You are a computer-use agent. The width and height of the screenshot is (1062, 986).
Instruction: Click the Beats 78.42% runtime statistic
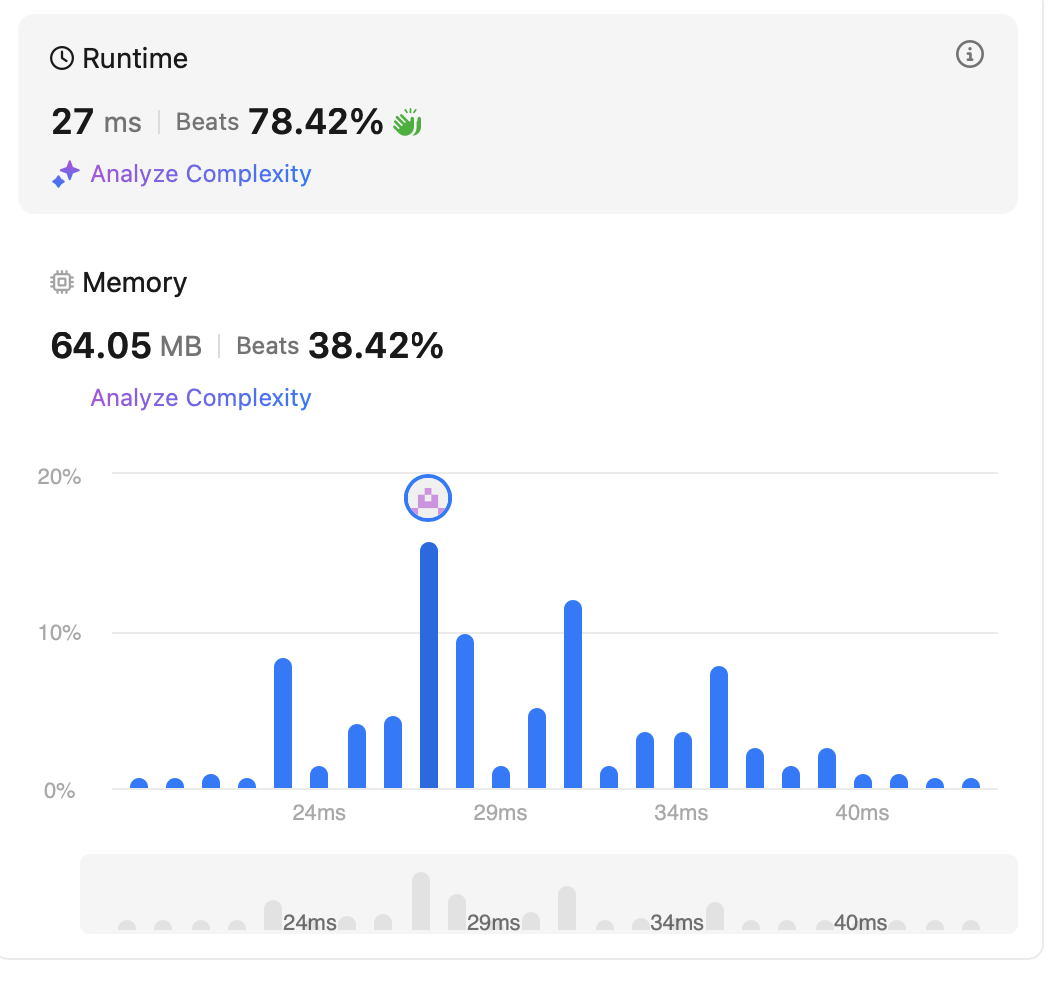[x=279, y=122]
